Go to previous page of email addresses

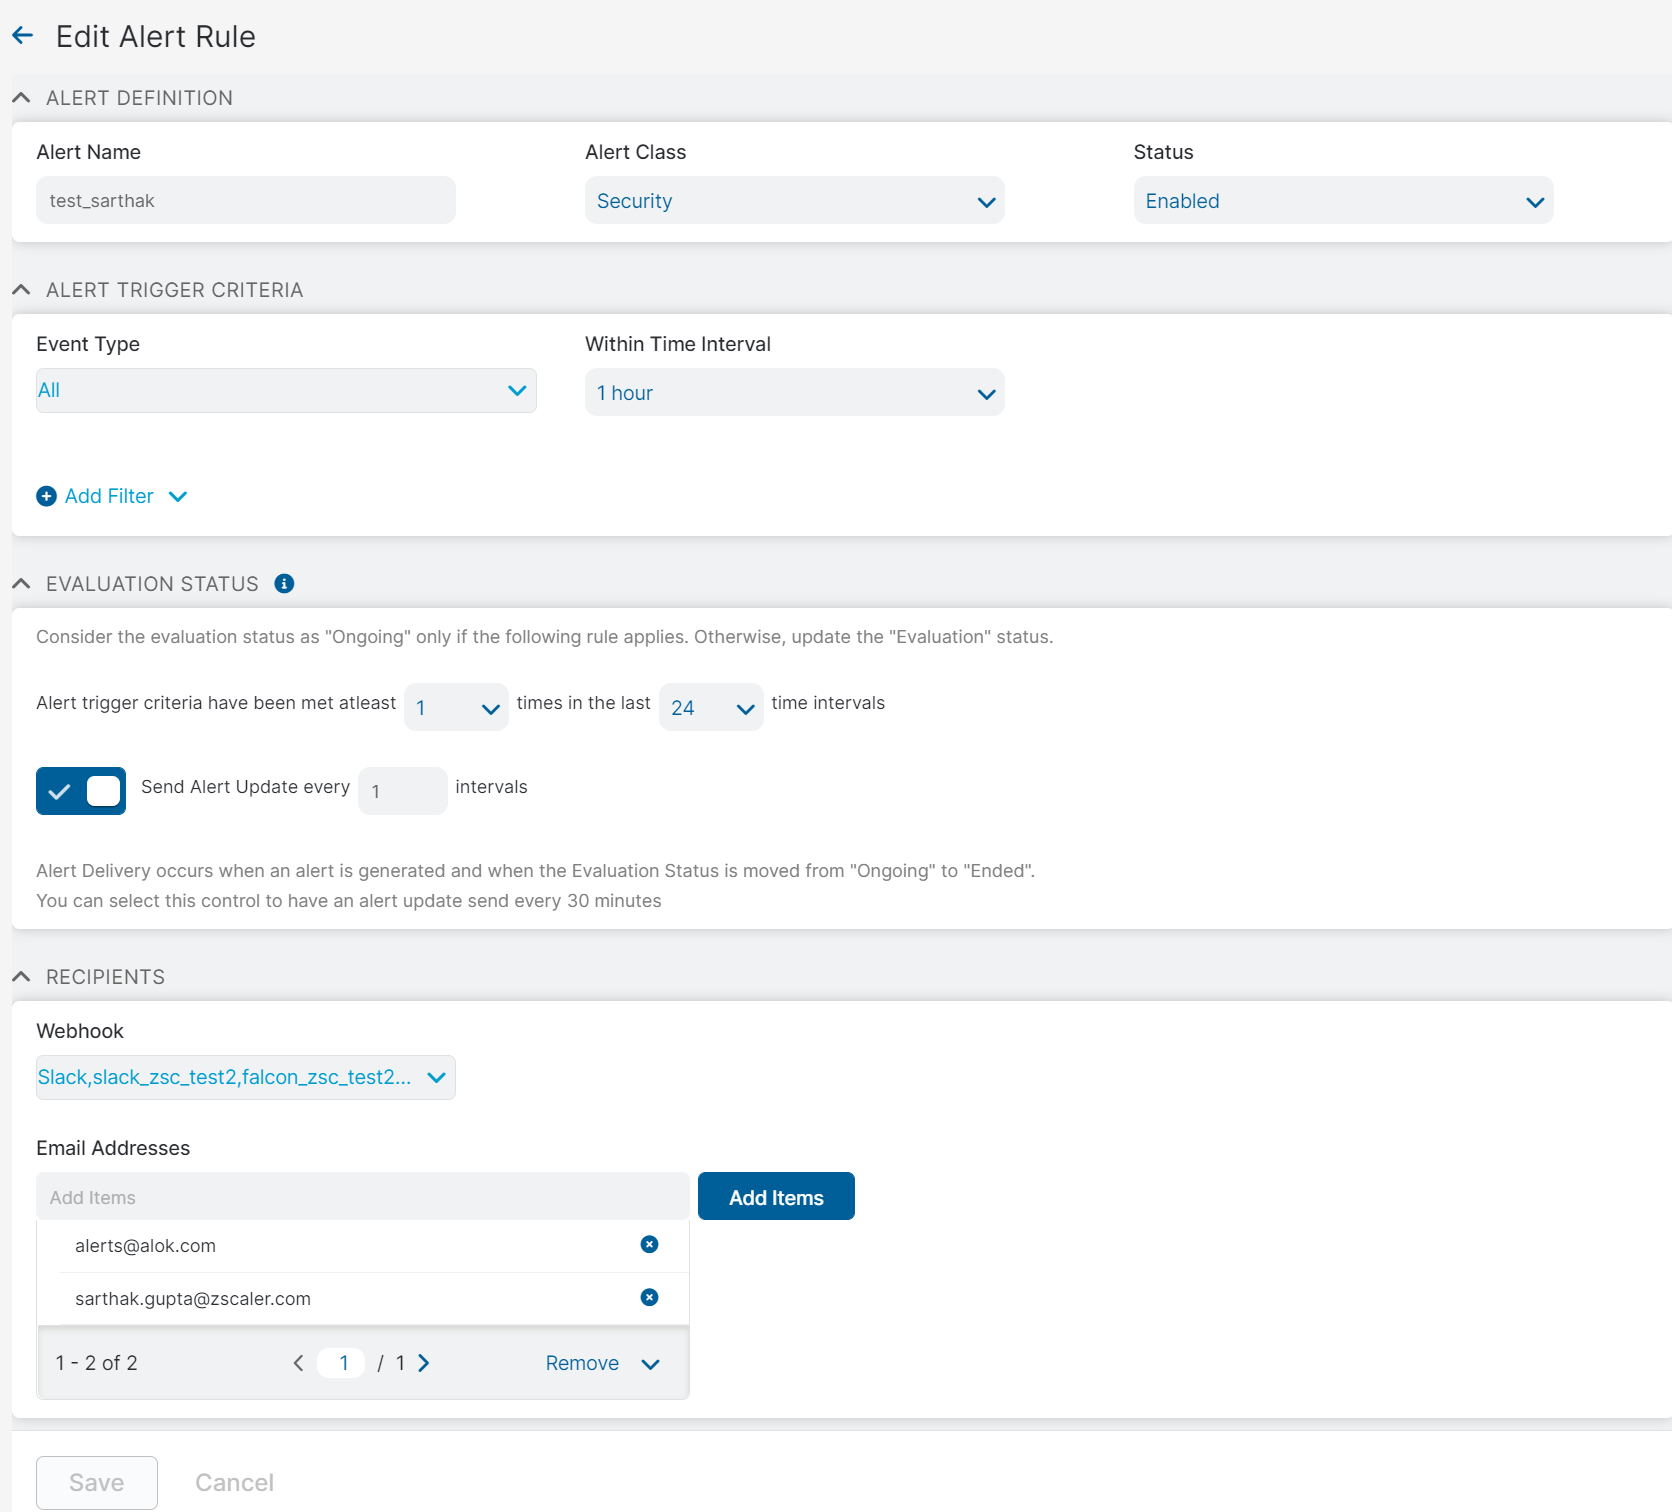click(x=298, y=1363)
